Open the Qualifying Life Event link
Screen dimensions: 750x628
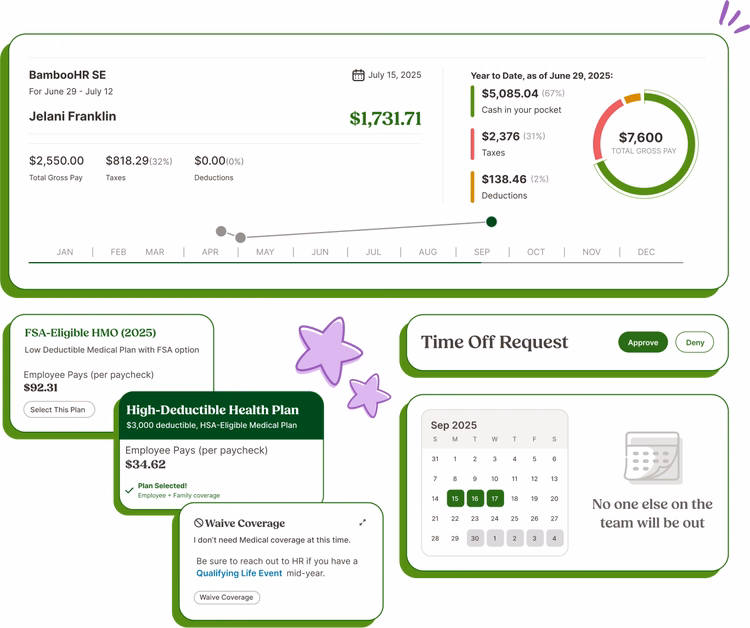239,574
